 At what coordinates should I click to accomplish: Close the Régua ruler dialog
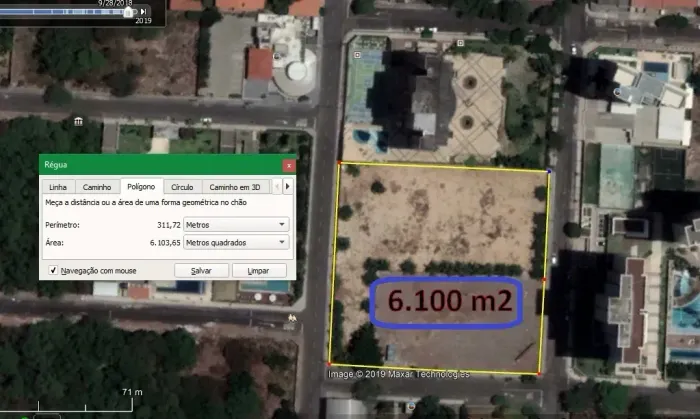pos(289,165)
